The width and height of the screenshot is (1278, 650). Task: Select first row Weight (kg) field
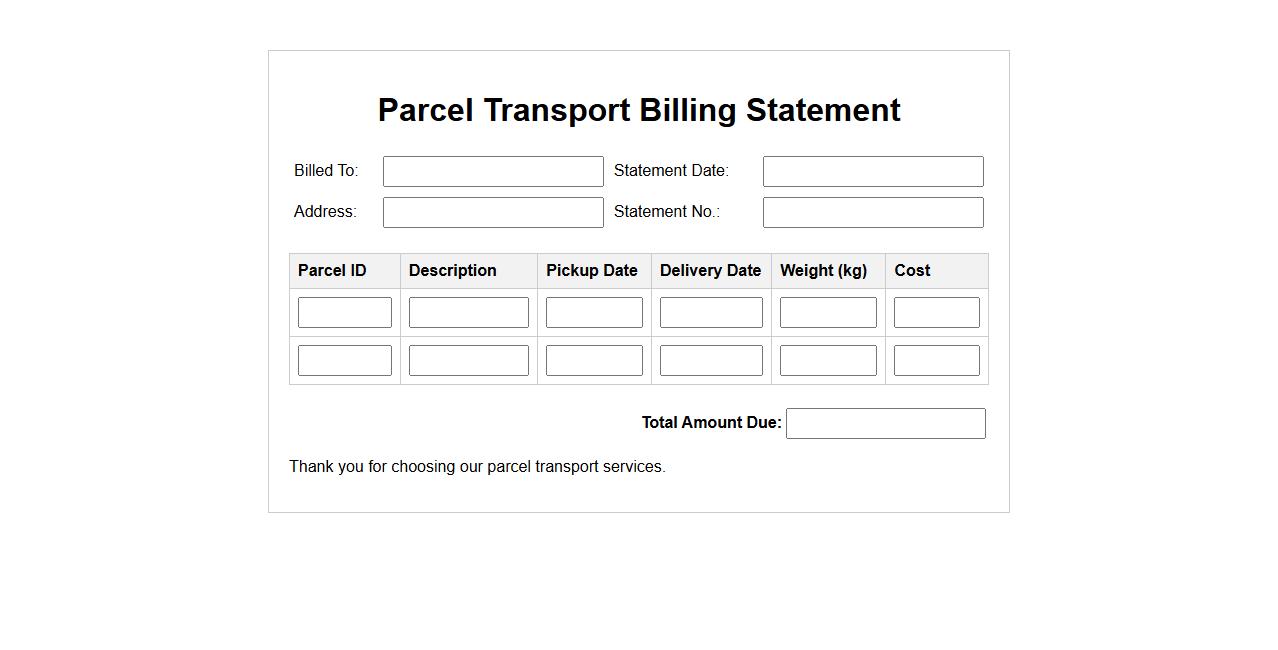tap(828, 312)
